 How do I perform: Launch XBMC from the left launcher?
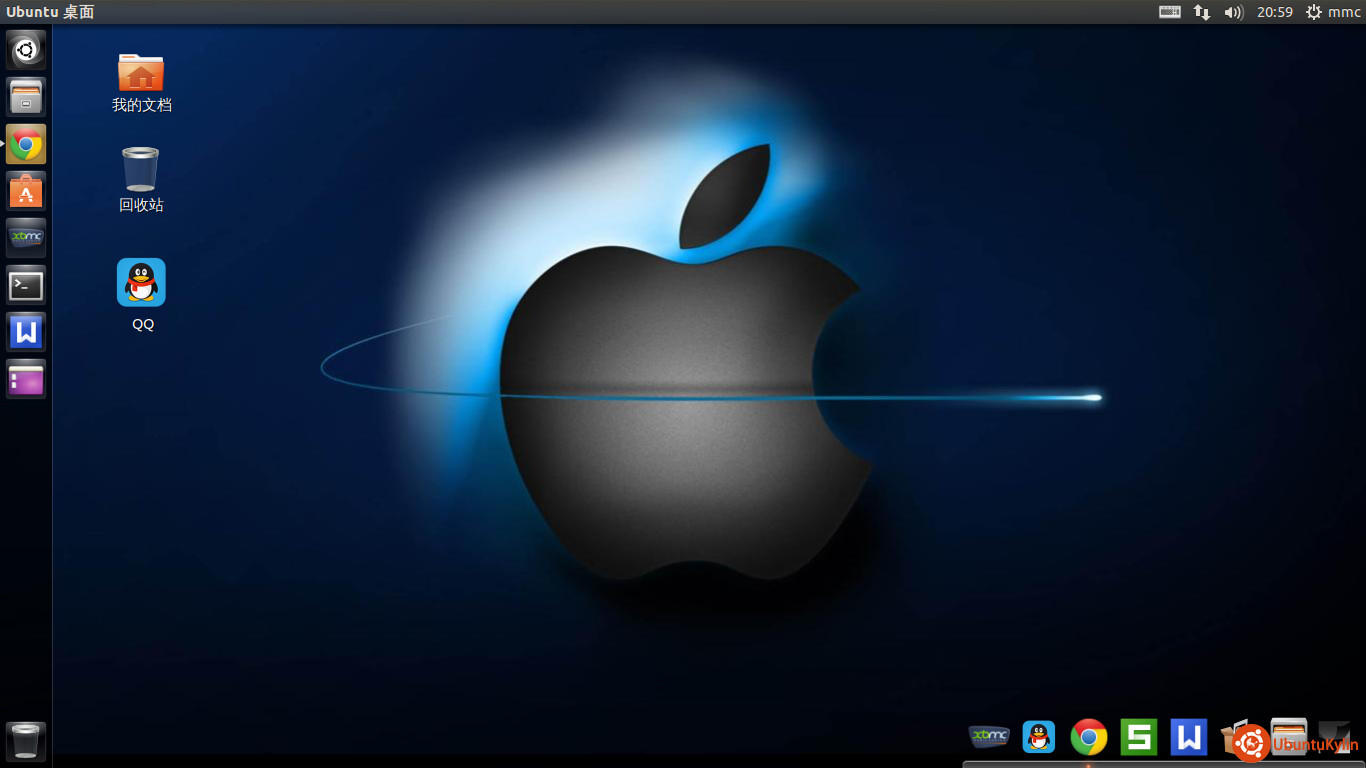pos(26,238)
